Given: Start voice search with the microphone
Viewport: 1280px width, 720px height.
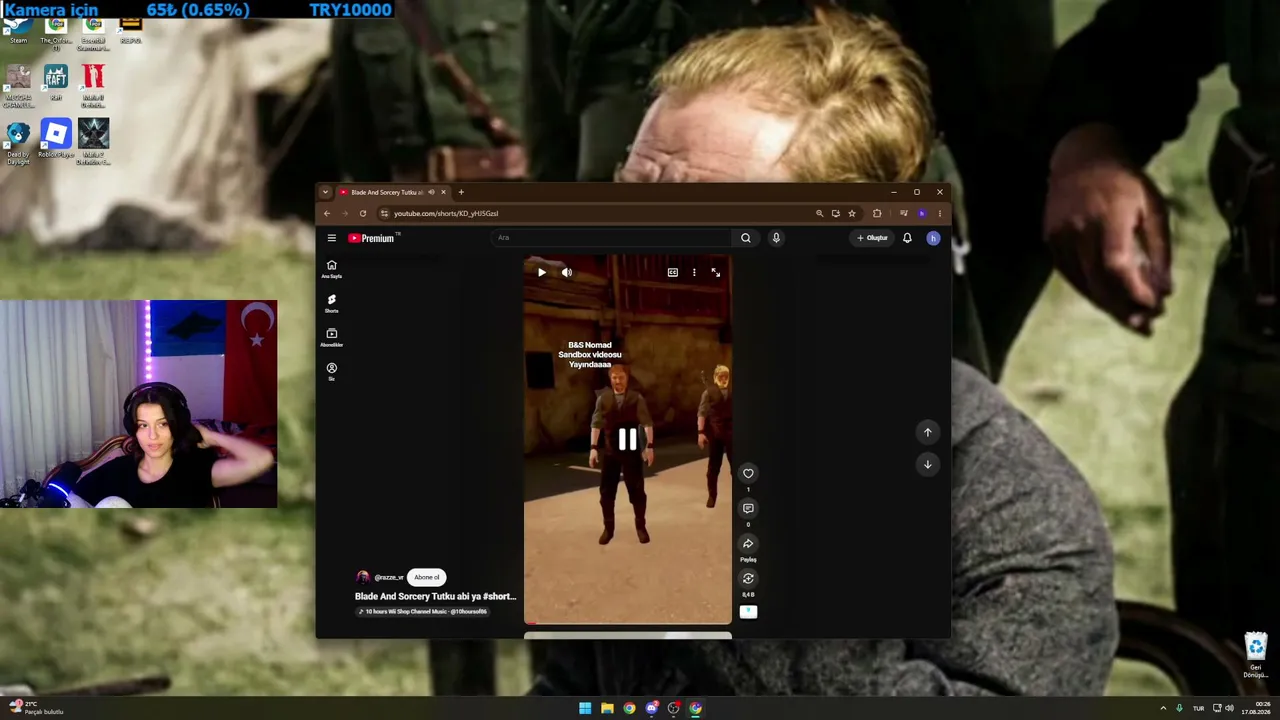Looking at the screenshot, I should pos(776,238).
